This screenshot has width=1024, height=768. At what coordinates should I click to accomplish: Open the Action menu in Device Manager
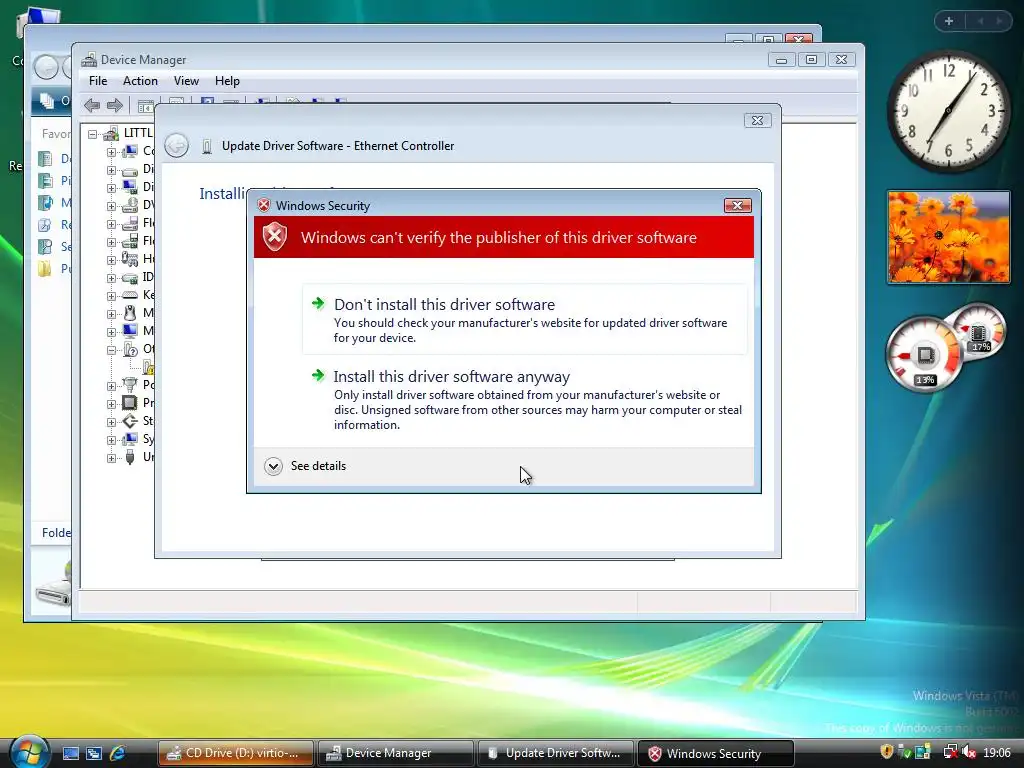point(140,81)
